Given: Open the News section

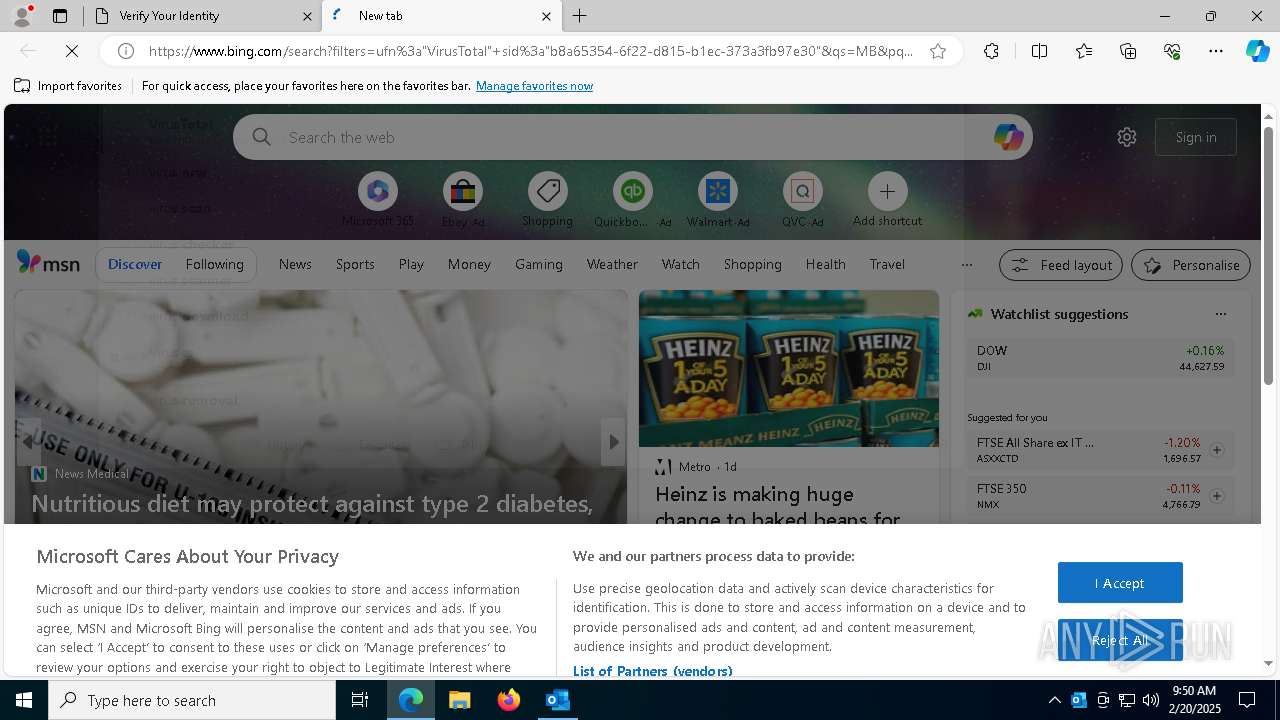Looking at the screenshot, I should click(295, 264).
